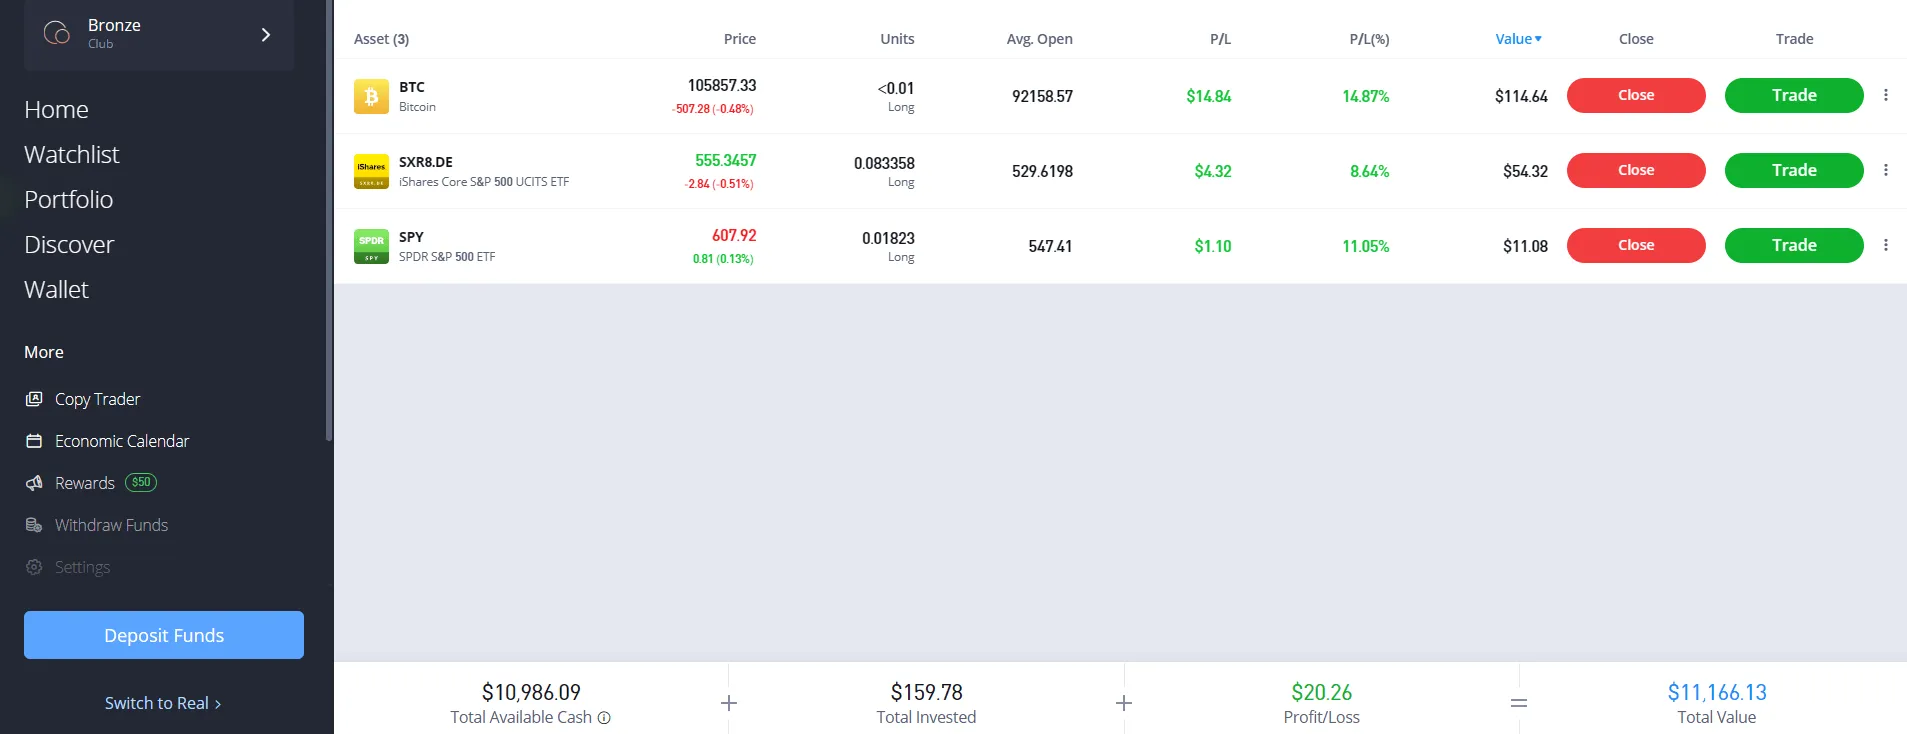Open more options for SXR8.DE row
The width and height of the screenshot is (1907, 734).
click(x=1886, y=170)
